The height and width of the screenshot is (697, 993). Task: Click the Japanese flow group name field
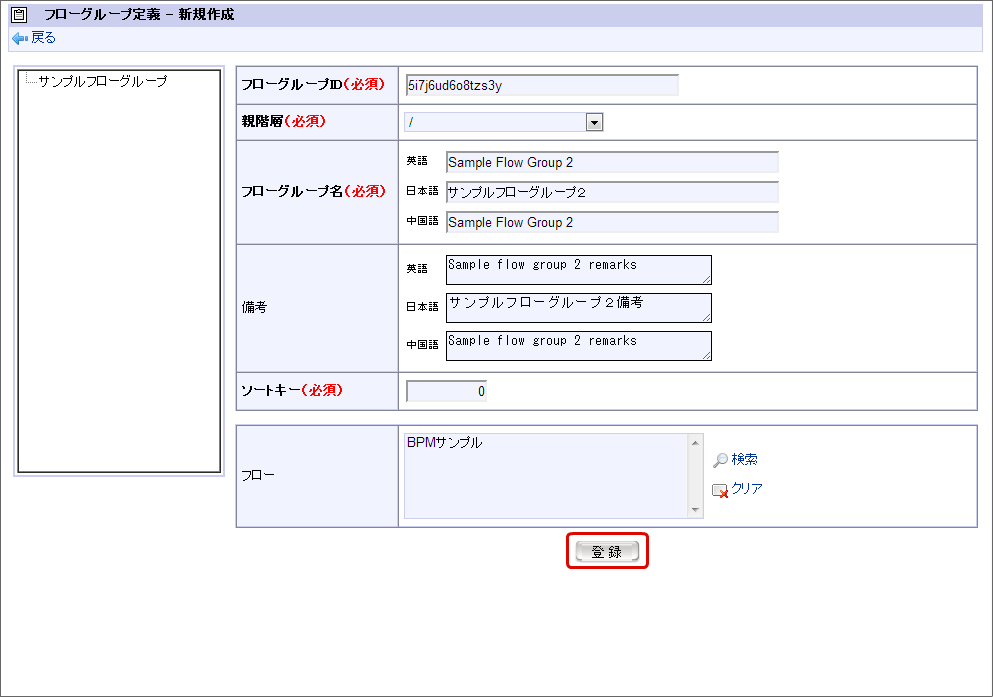[x=612, y=192]
